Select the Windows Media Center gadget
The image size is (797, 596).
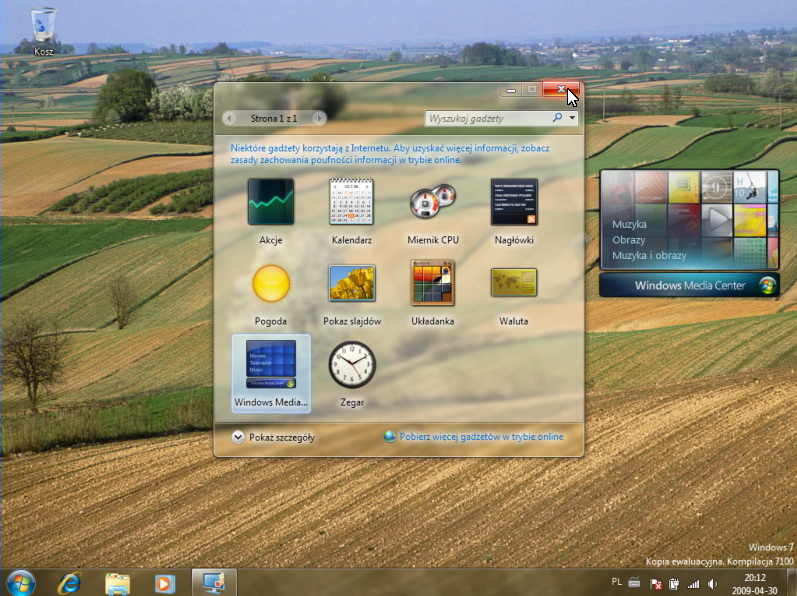(271, 373)
